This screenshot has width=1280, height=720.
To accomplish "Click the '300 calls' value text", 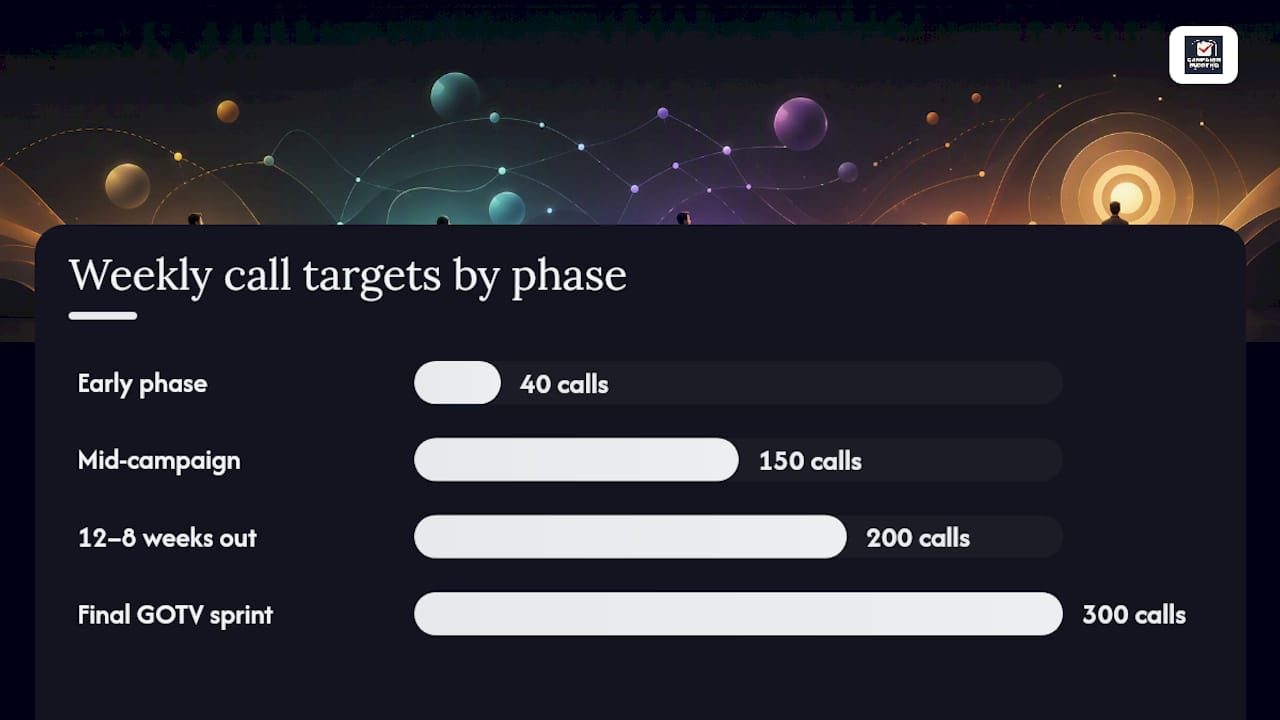I will point(1134,614).
